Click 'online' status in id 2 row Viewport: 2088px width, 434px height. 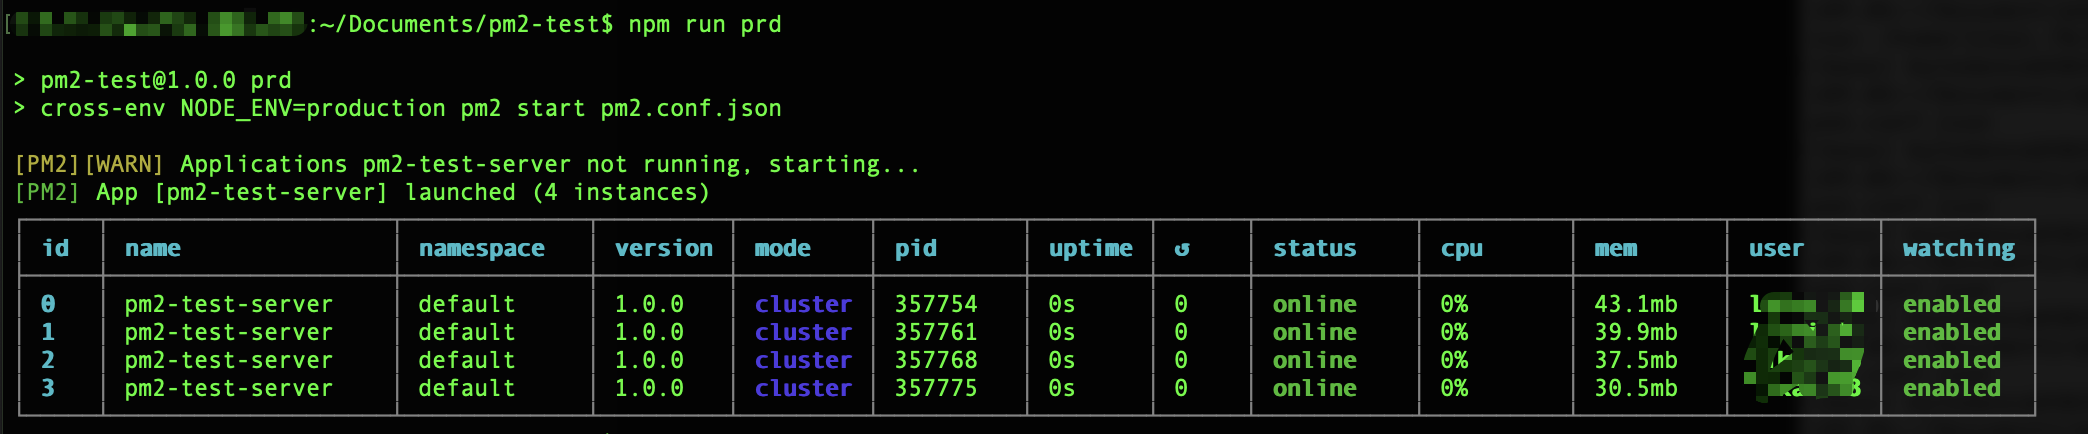point(1315,360)
